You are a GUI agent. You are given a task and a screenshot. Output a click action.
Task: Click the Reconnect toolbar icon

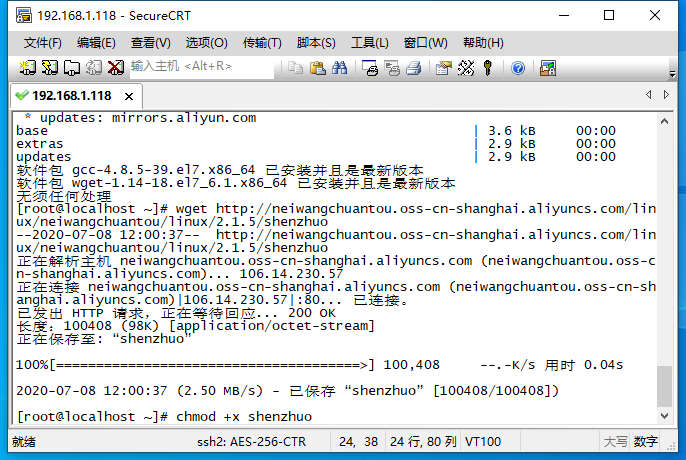94,68
